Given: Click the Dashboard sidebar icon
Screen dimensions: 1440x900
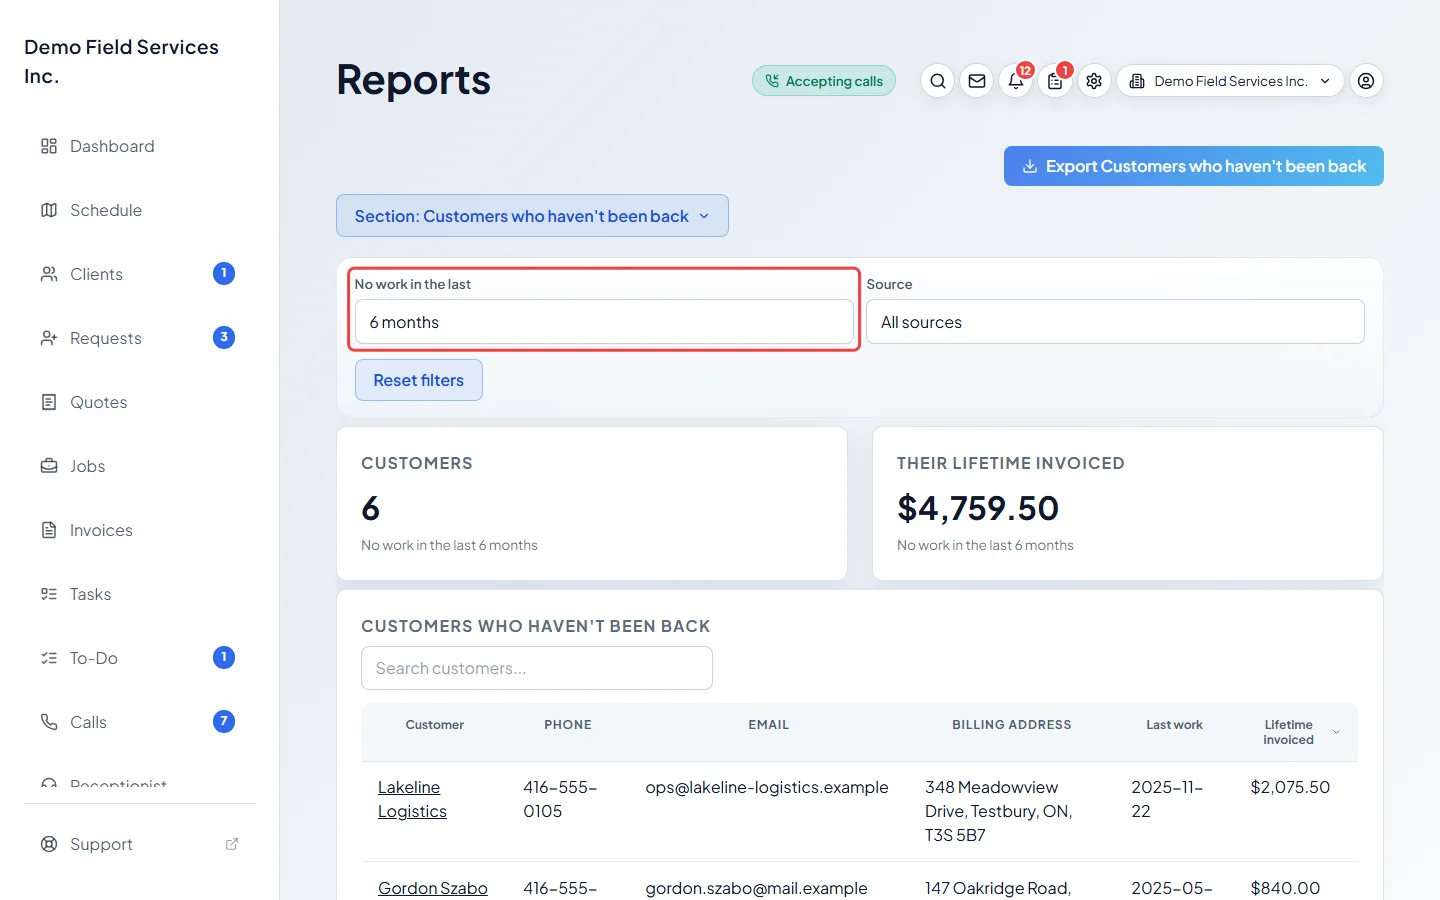Looking at the screenshot, I should 49,146.
